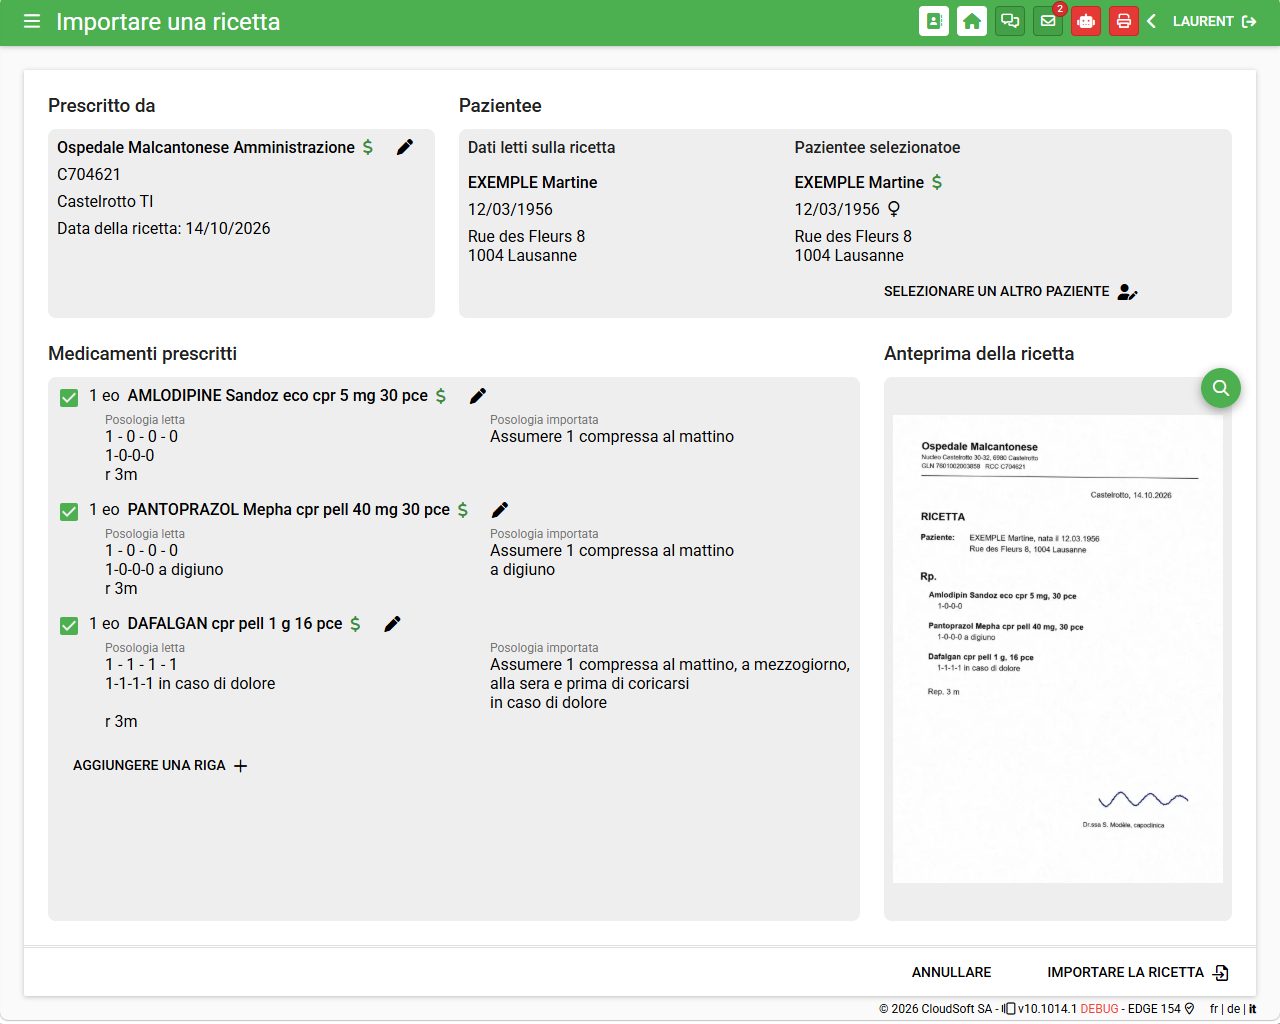Click the DEBUG label in footer
The image size is (1280, 1024).
[1099, 1009]
